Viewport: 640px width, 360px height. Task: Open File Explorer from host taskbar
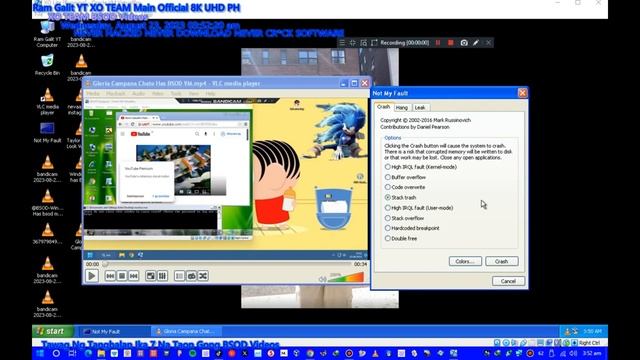pos(101,353)
